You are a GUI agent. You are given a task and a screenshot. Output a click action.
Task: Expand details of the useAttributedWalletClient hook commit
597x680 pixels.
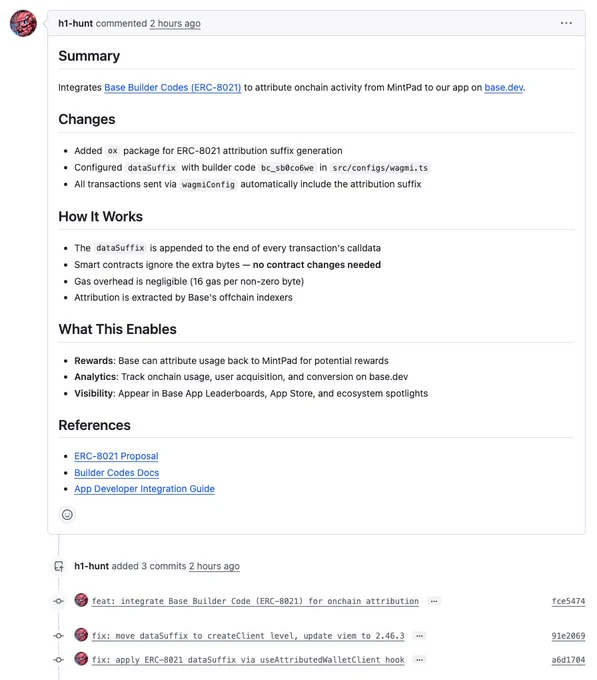click(x=419, y=660)
